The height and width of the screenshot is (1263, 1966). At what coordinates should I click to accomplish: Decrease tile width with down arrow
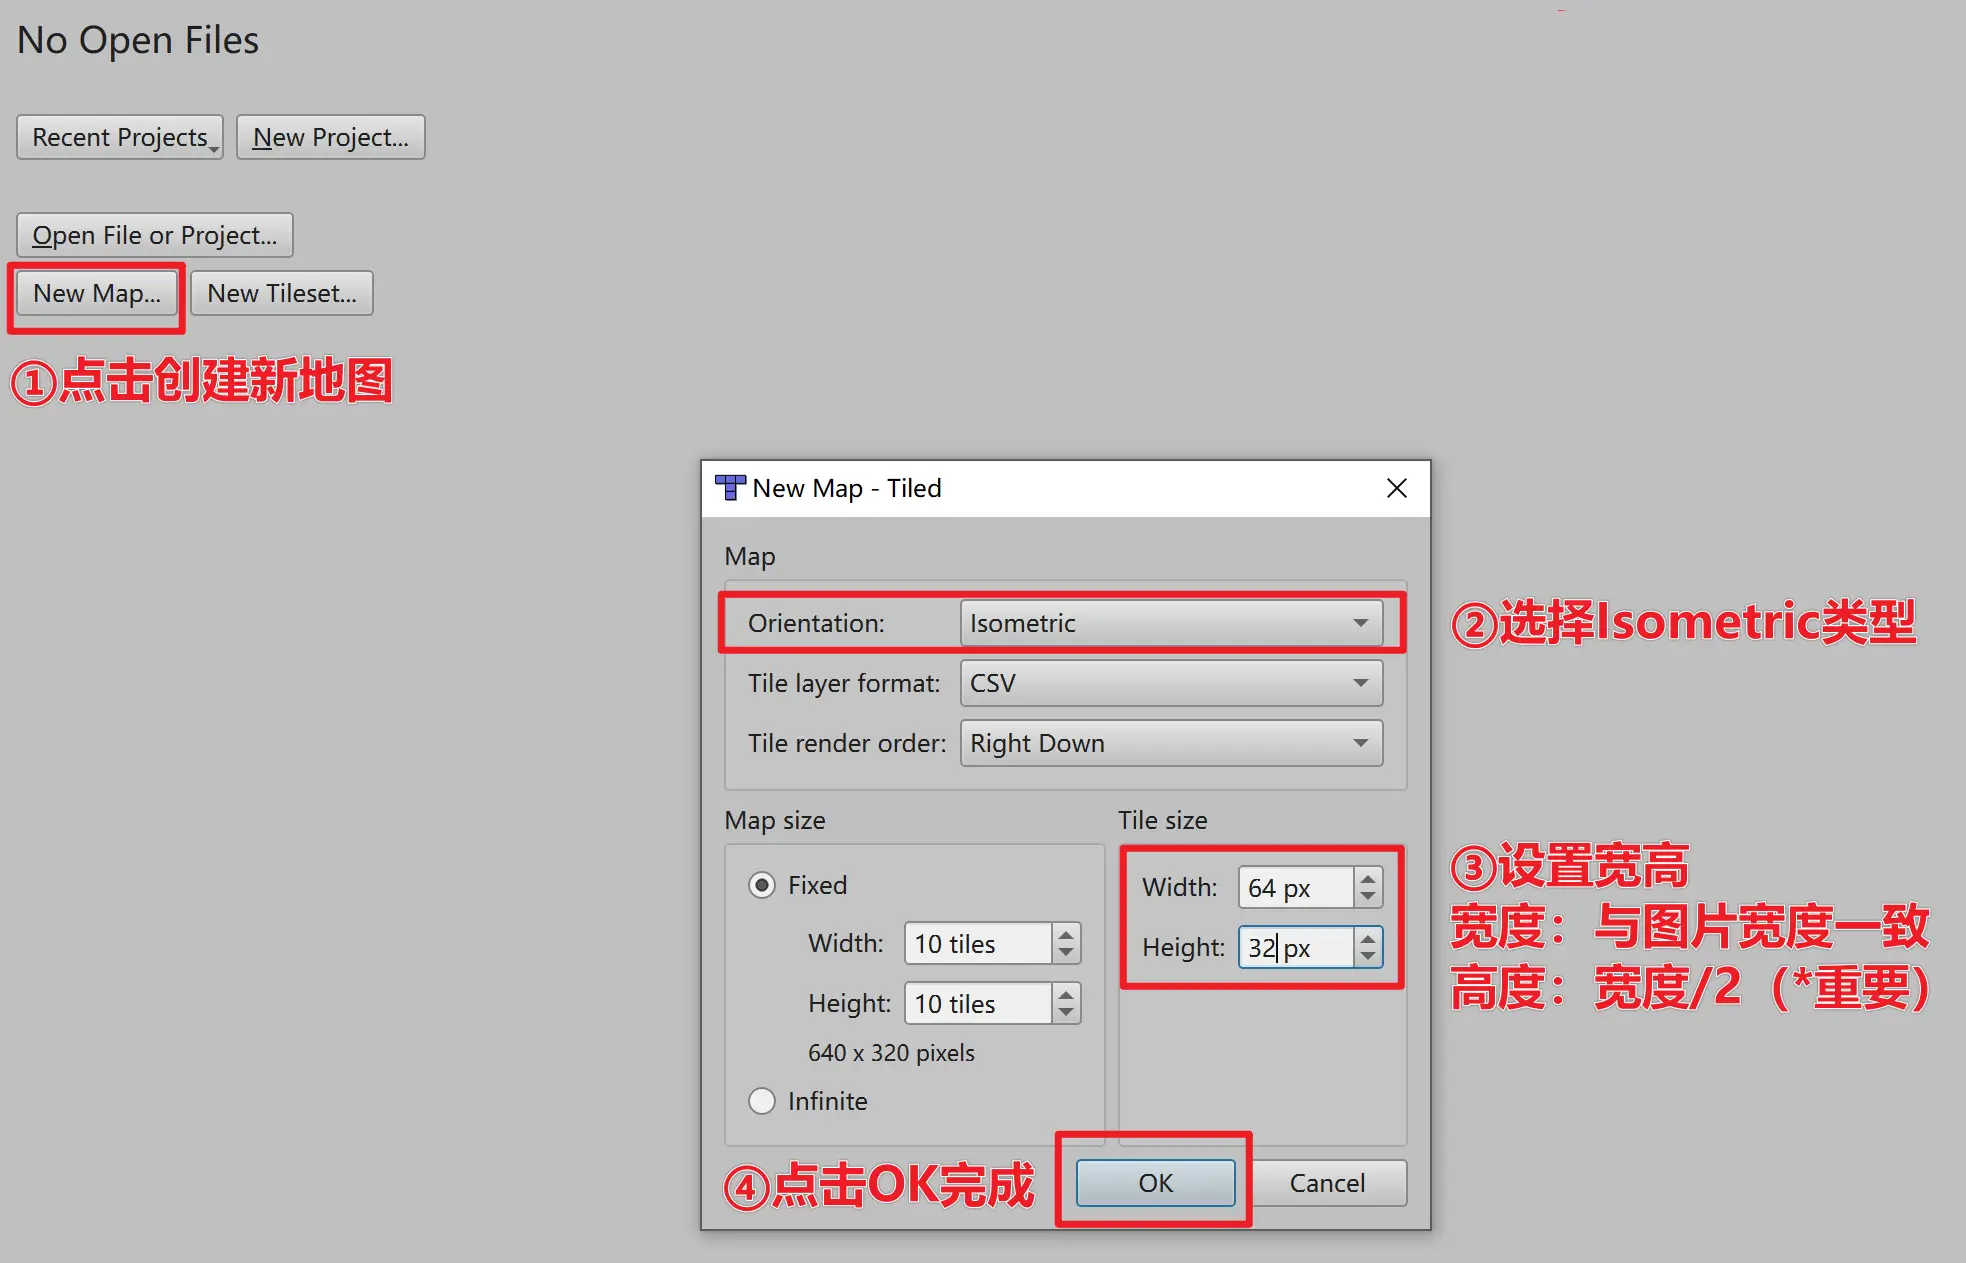point(1368,897)
